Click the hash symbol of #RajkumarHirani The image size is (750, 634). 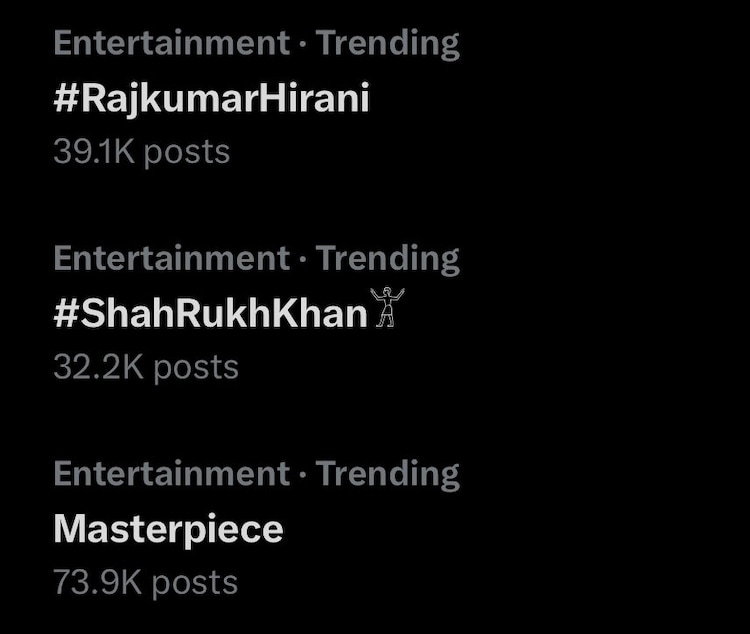click(65, 99)
